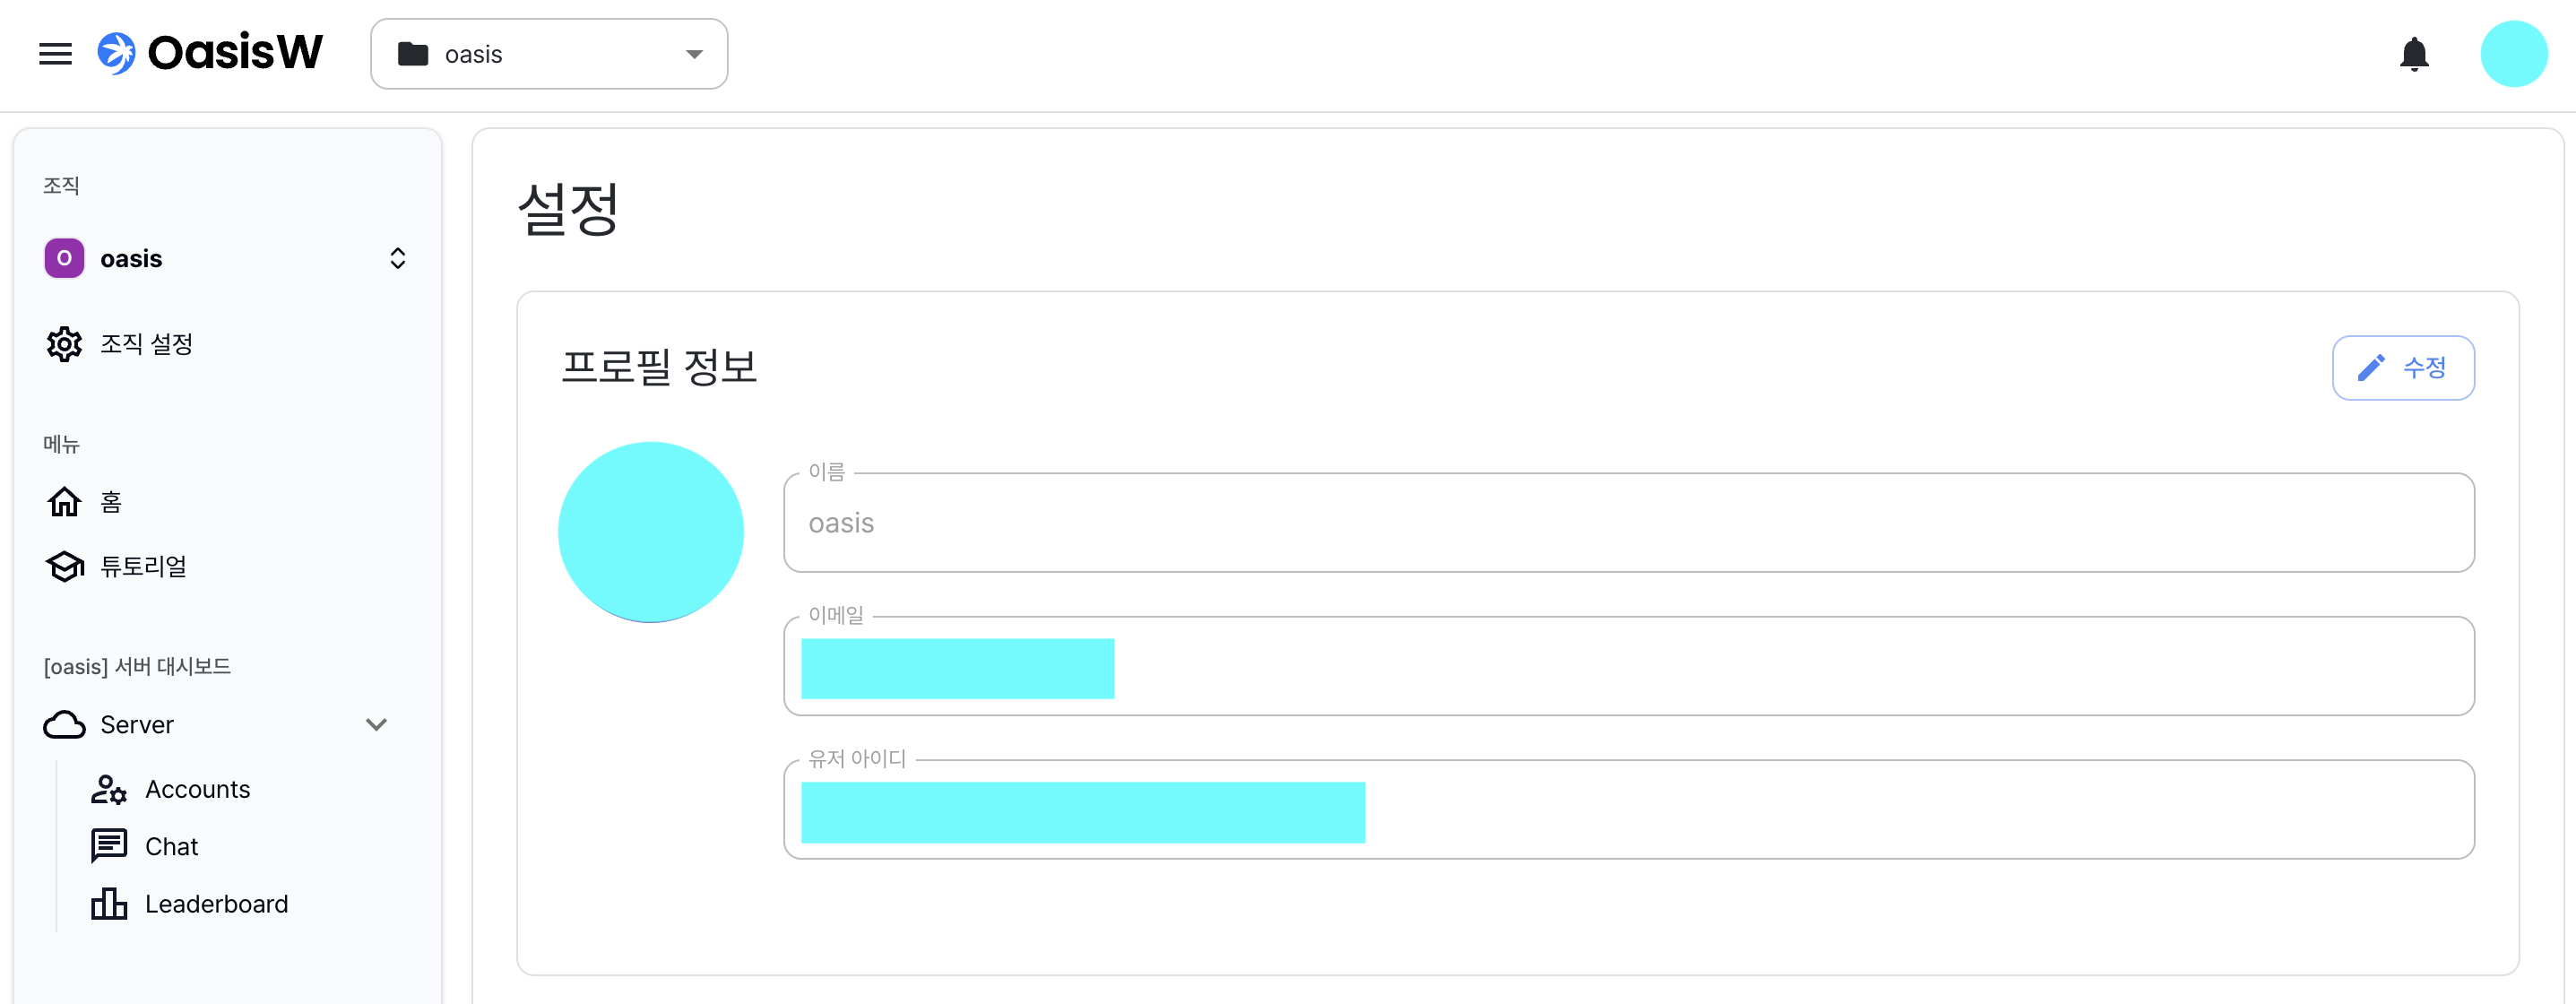The height and width of the screenshot is (1004, 2576).
Task: Click the Accounts user-gear icon
Action: (x=108, y=789)
